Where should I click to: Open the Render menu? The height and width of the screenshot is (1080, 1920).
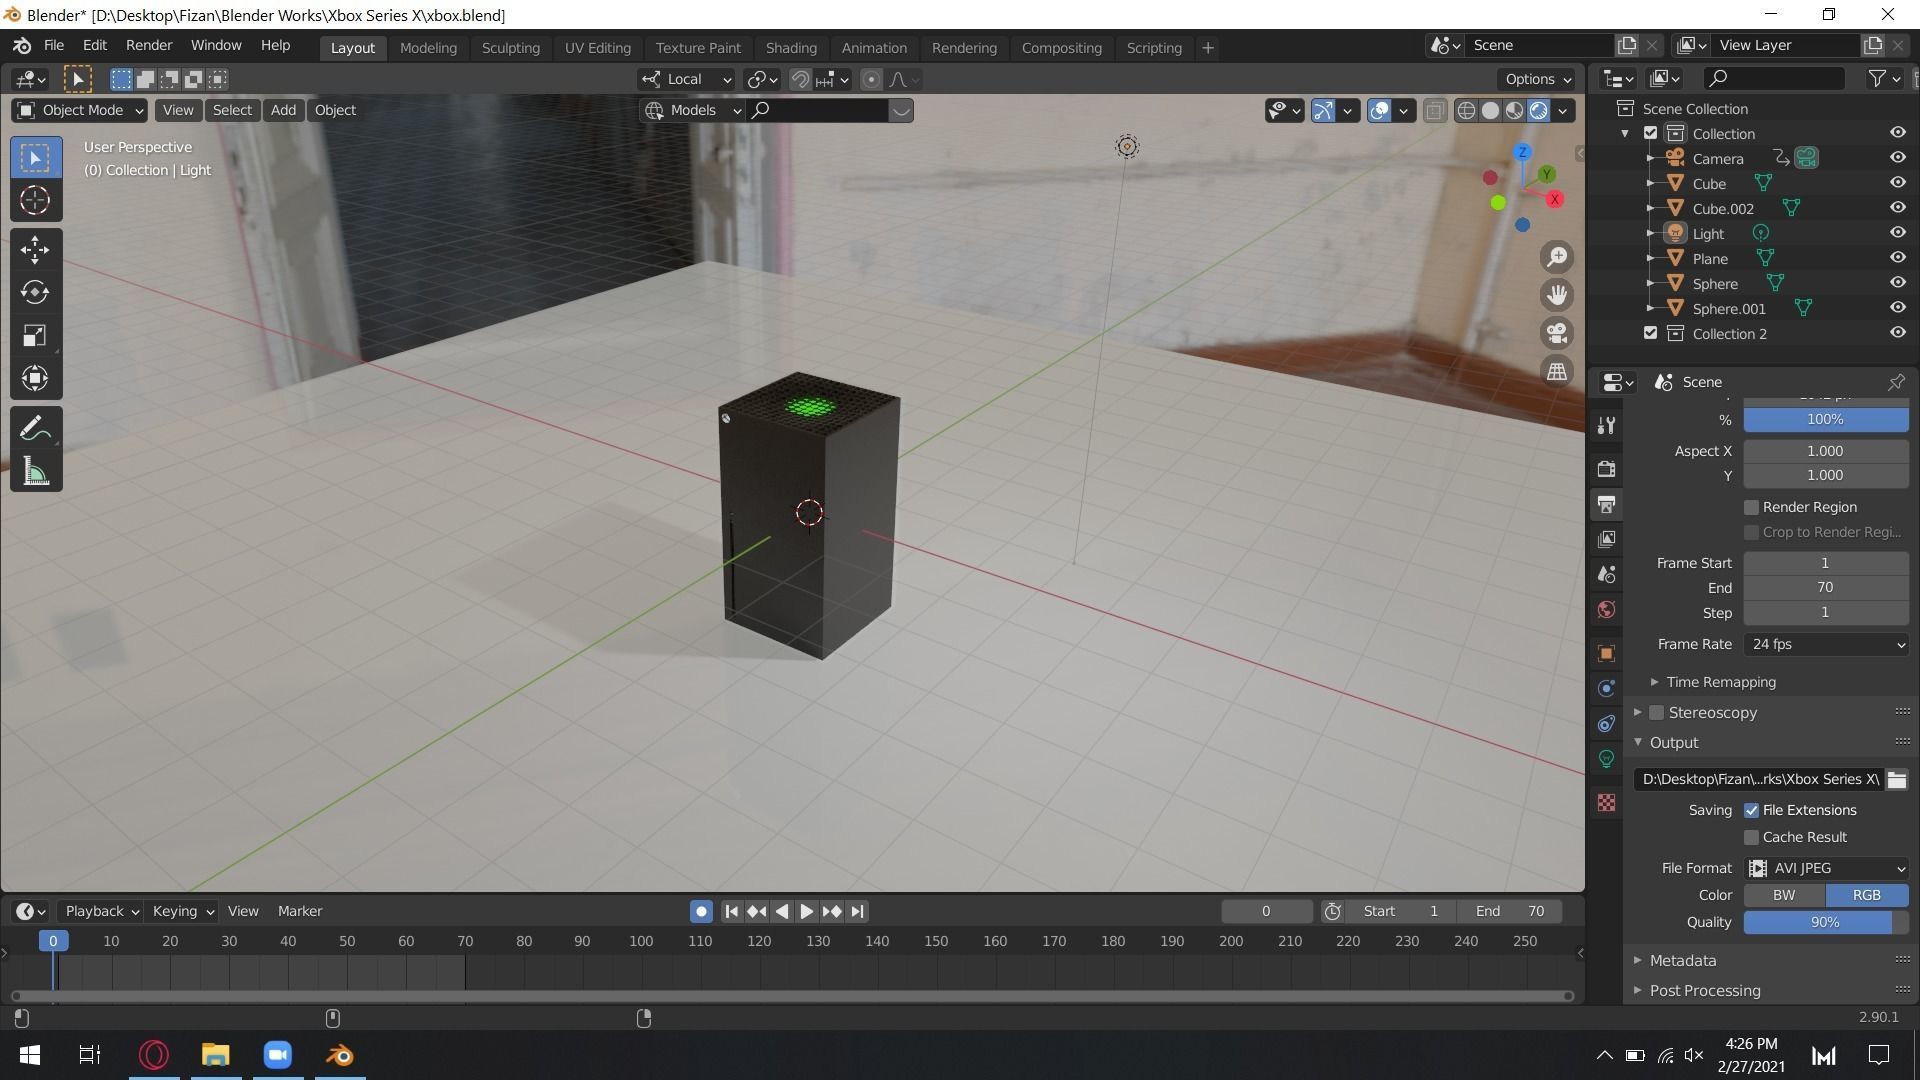[x=149, y=46]
